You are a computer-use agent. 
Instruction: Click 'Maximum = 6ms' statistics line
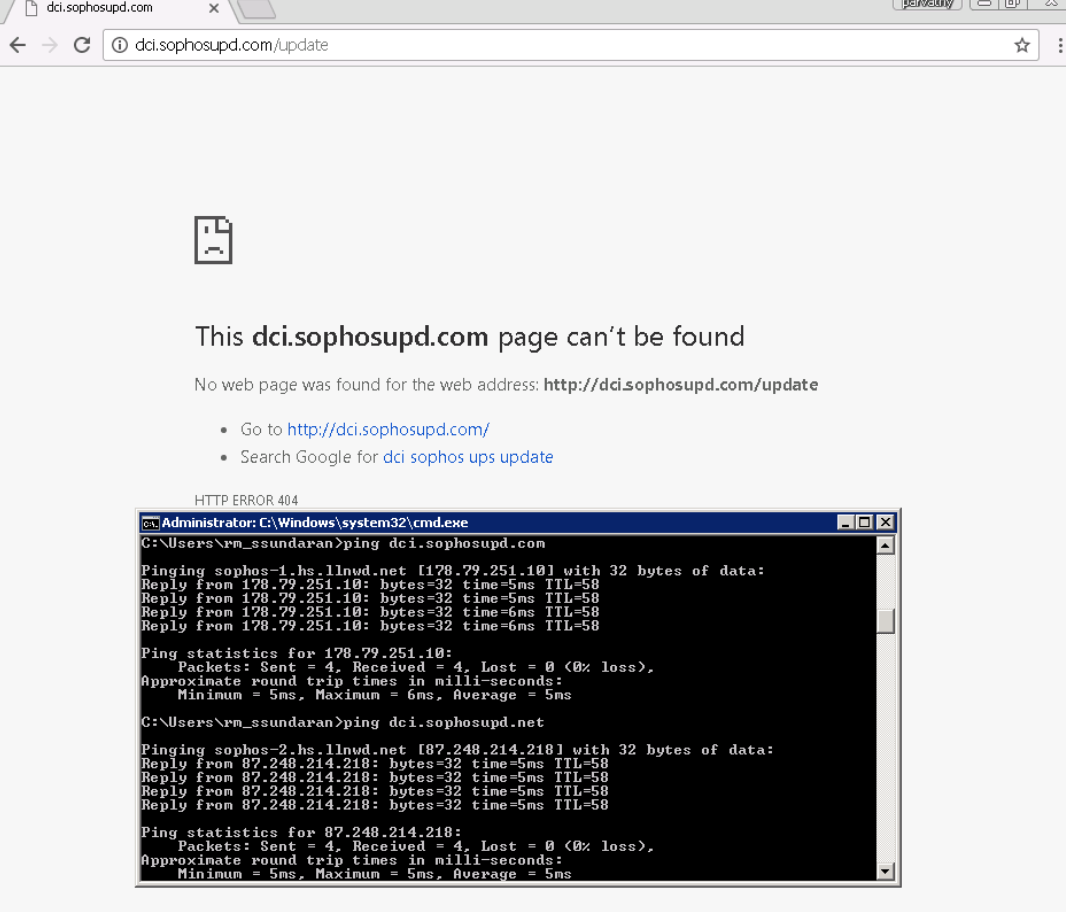coord(375,694)
